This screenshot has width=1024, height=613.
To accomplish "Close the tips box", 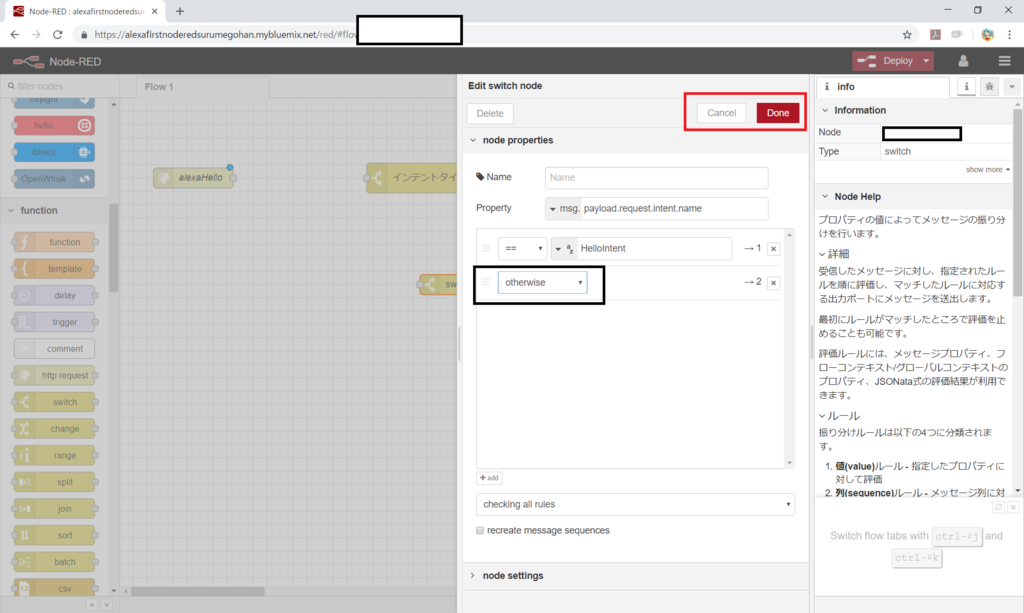I will click(1013, 507).
